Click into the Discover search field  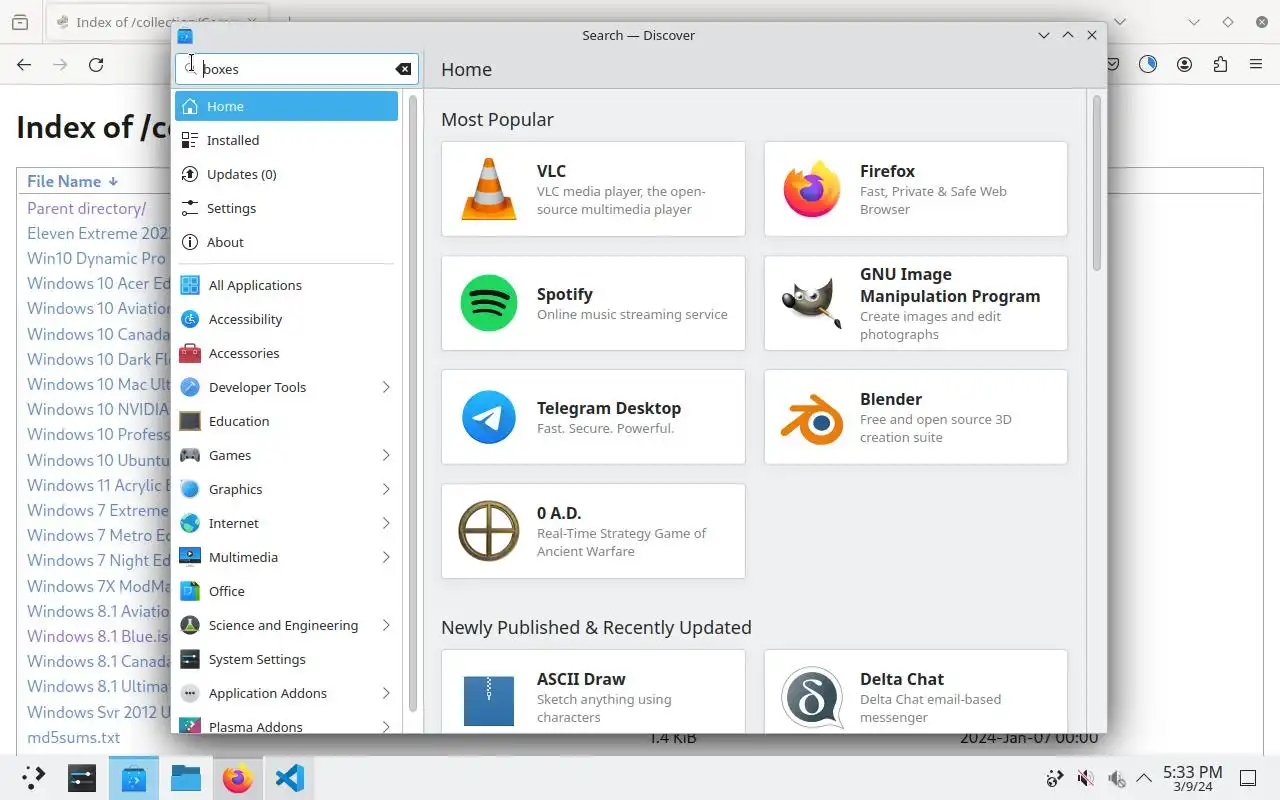[x=296, y=69]
